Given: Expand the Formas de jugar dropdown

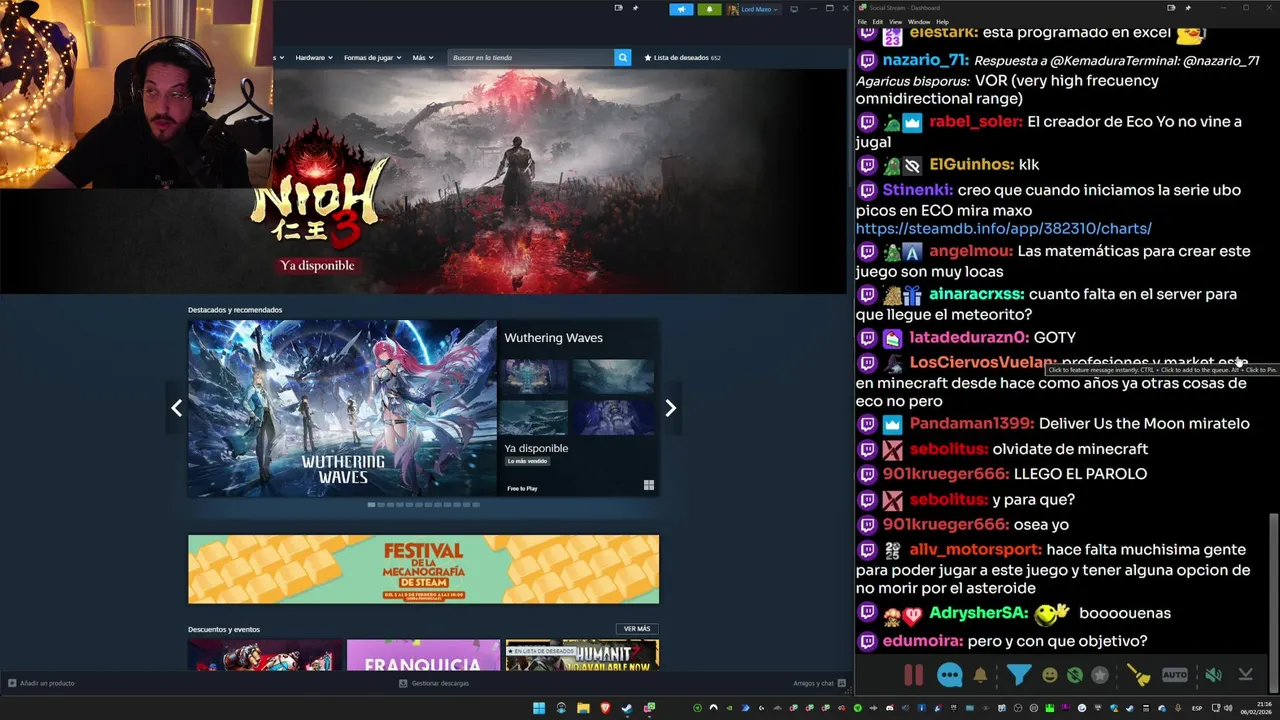Looking at the screenshot, I should point(372,58).
